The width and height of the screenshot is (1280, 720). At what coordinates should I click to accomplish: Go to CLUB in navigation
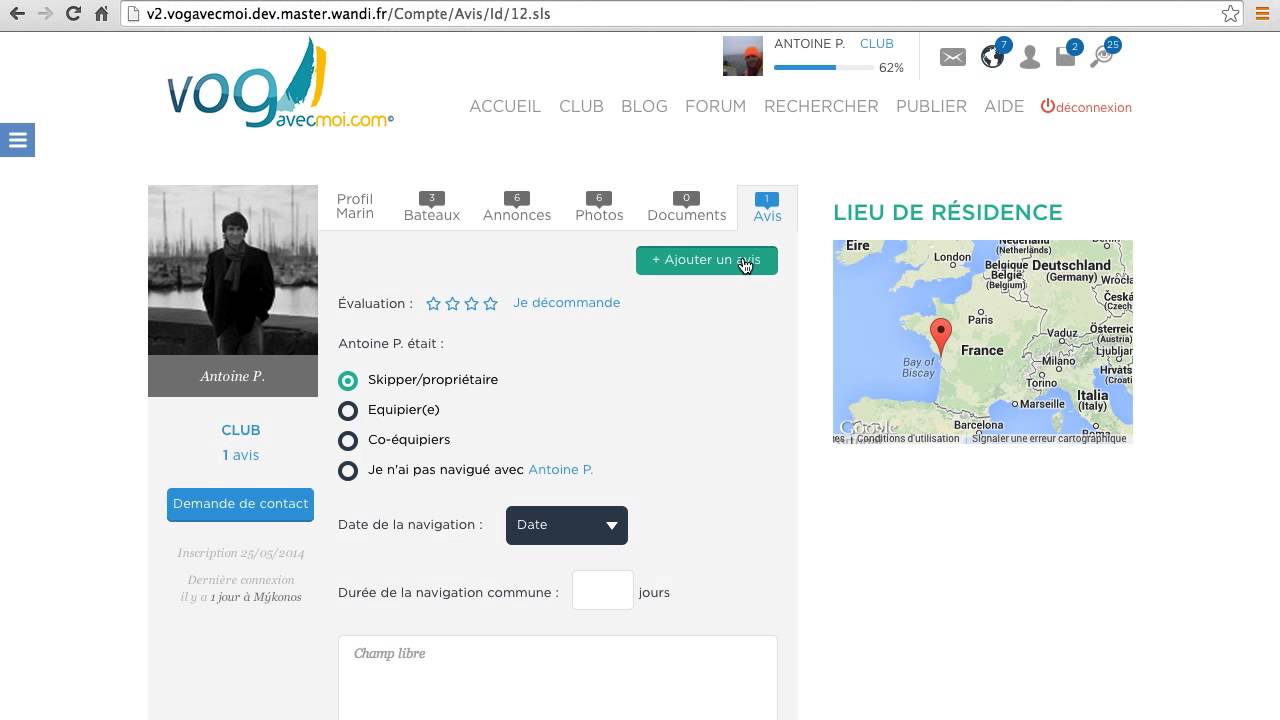click(x=581, y=106)
